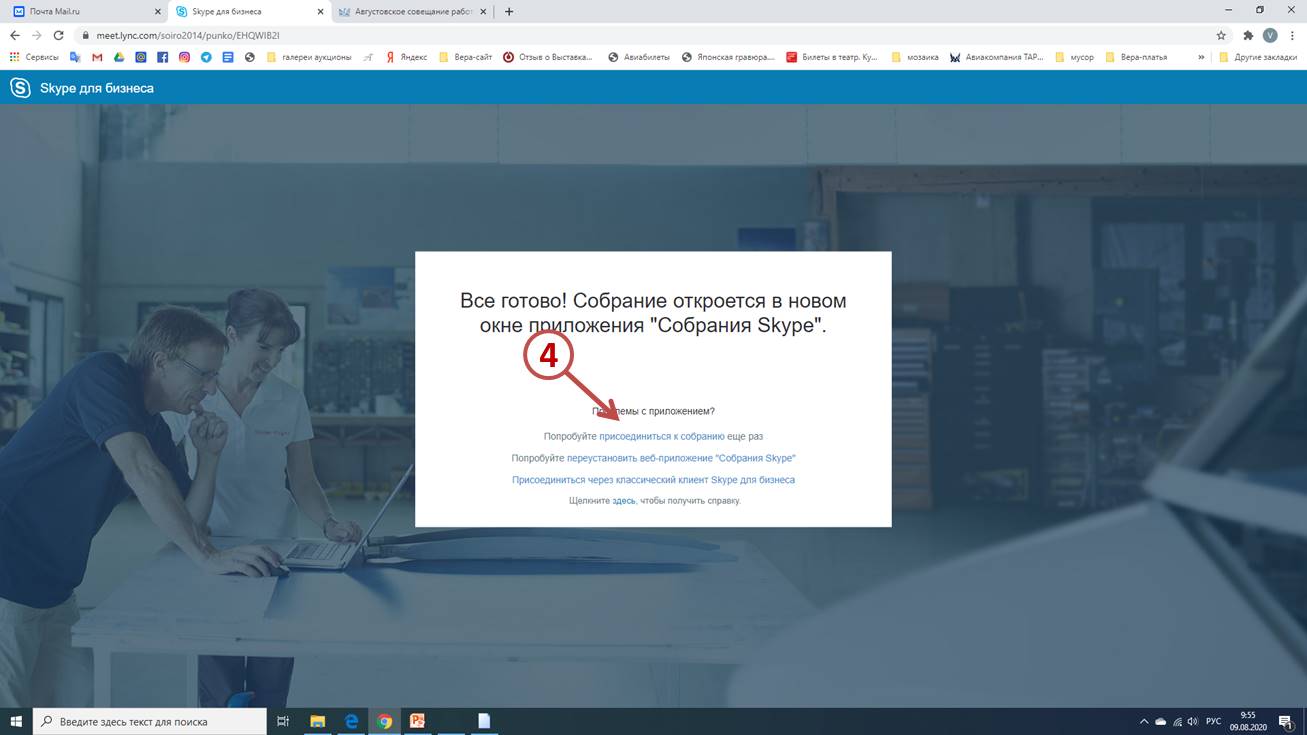Open PowerPoint from the taskbar
The height and width of the screenshot is (735, 1307).
coord(418,721)
